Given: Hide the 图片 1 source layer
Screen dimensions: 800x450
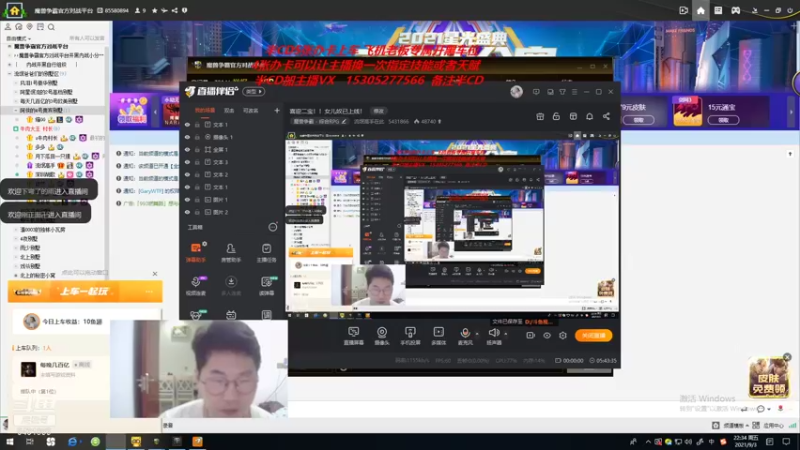Looking at the screenshot, I should [187, 199].
